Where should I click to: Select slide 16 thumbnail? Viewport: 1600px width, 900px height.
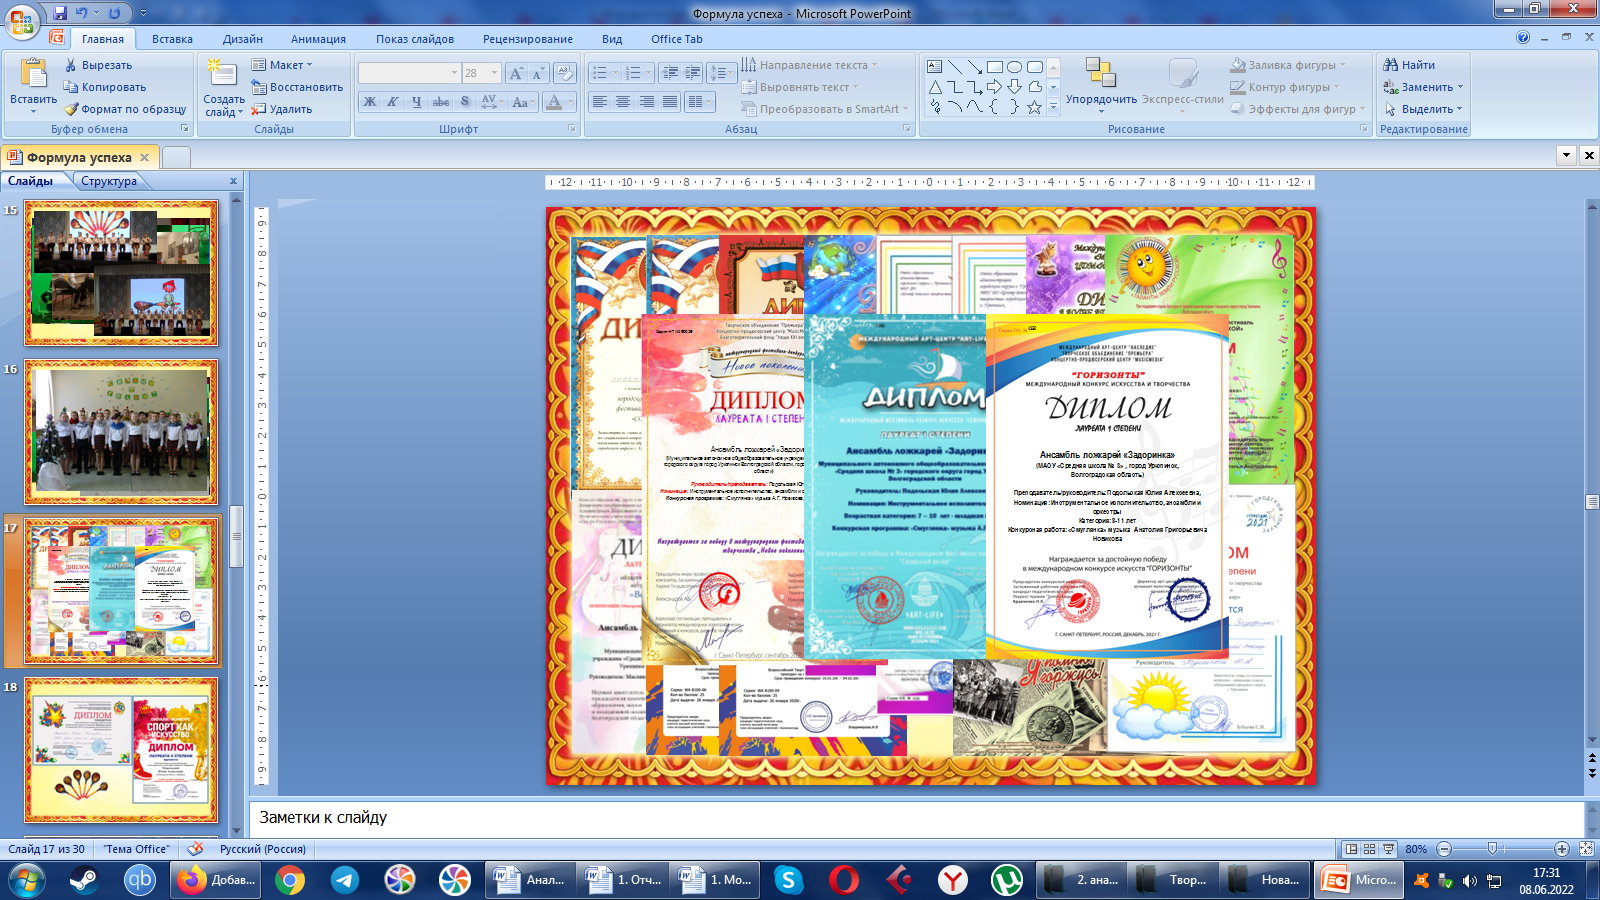click(121, 432)
